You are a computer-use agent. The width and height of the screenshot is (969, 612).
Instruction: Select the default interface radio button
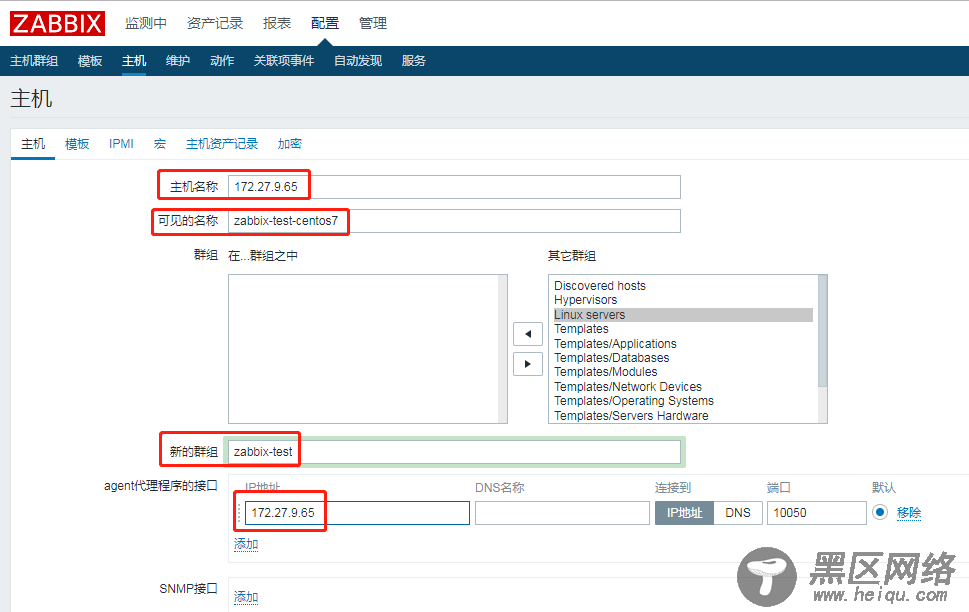click(880, 512)
